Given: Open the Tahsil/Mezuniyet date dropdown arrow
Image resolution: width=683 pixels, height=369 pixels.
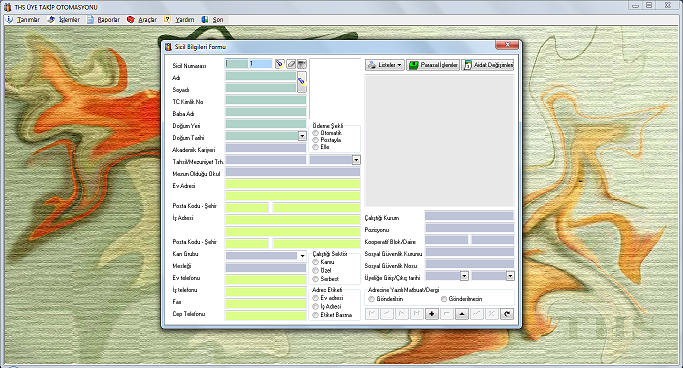Looking at the screenshot, I should tap(356, 160).
